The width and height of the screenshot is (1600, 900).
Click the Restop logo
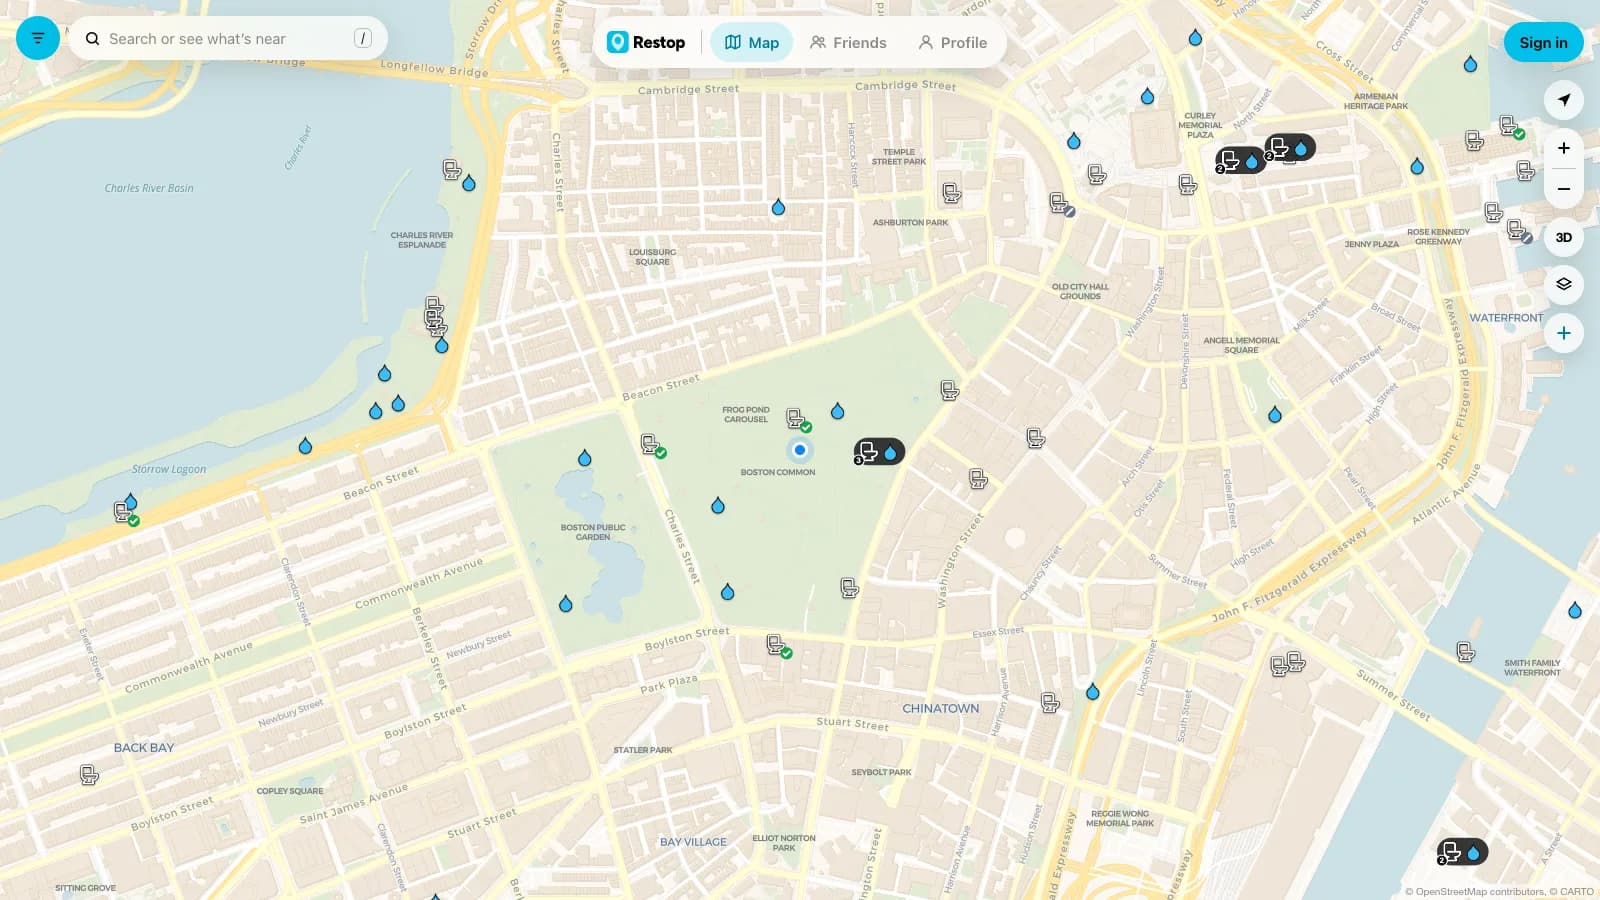point(646,42)
